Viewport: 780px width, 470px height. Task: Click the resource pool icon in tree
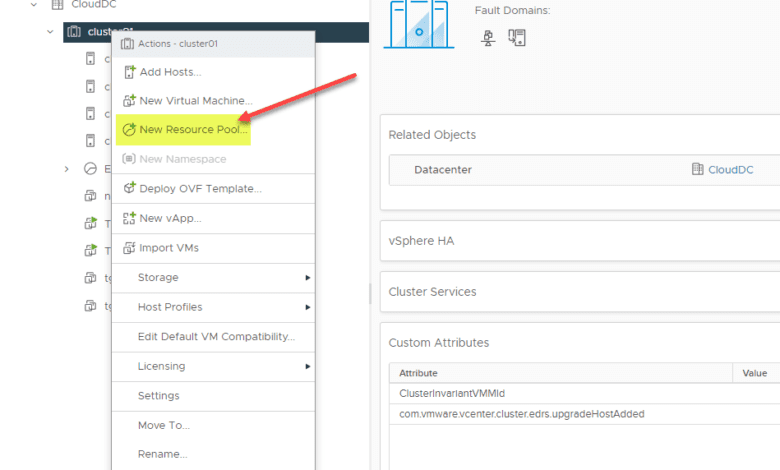[90, 169]
